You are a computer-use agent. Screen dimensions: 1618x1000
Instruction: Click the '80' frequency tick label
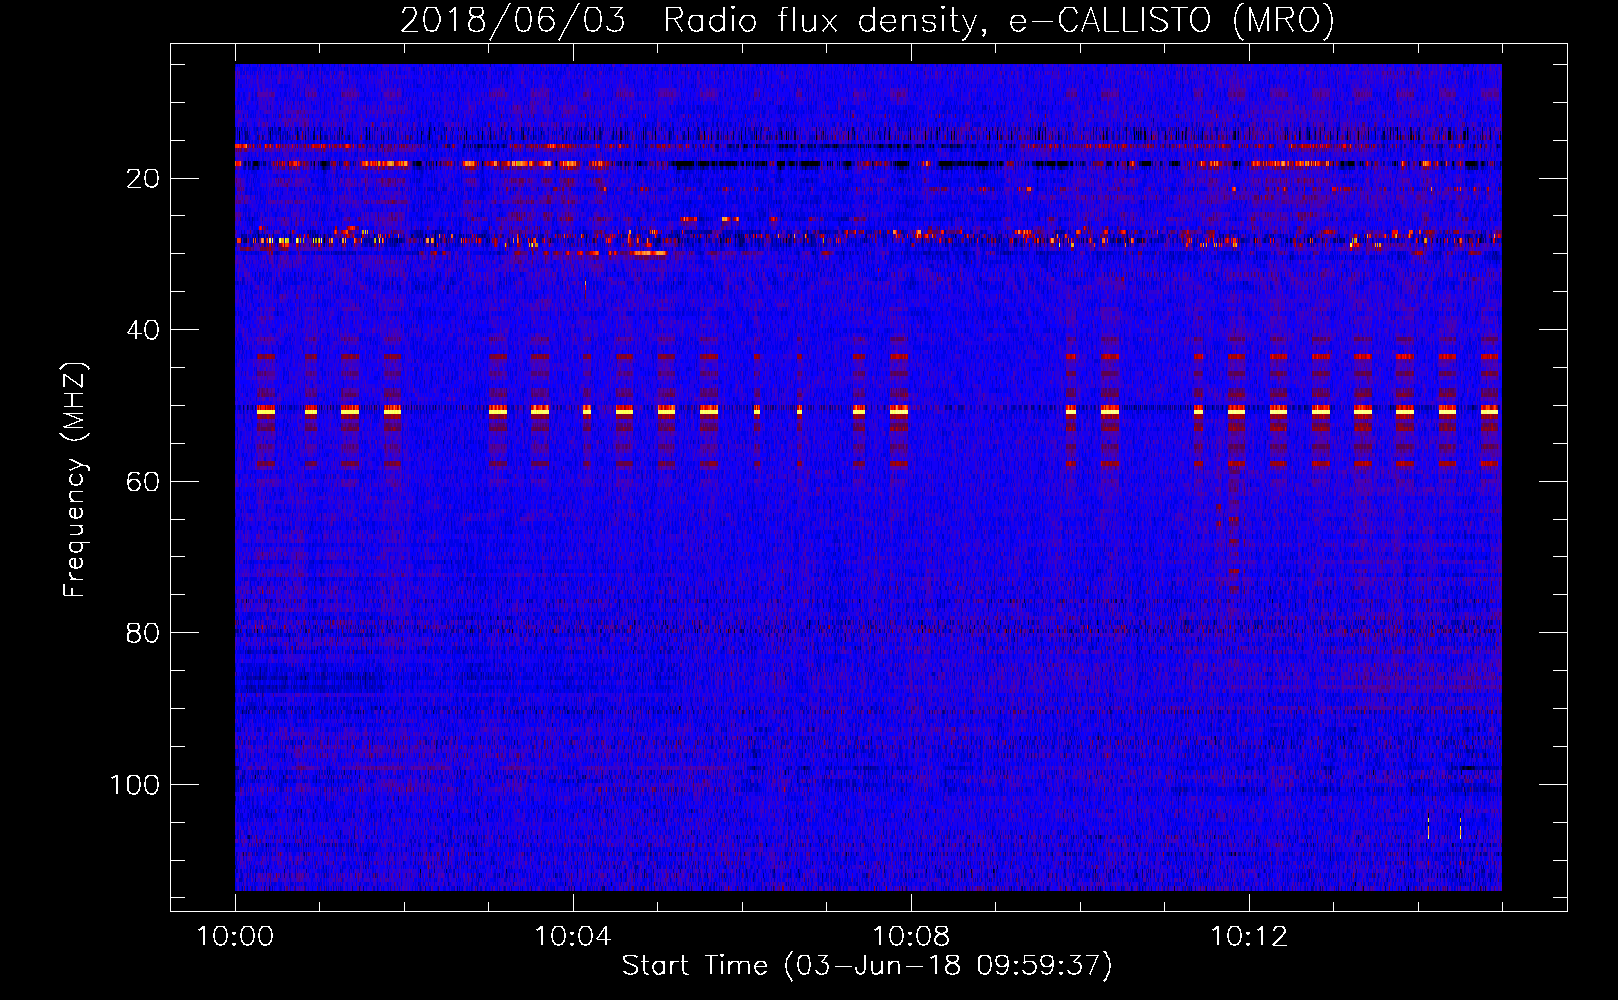point(143,634)
